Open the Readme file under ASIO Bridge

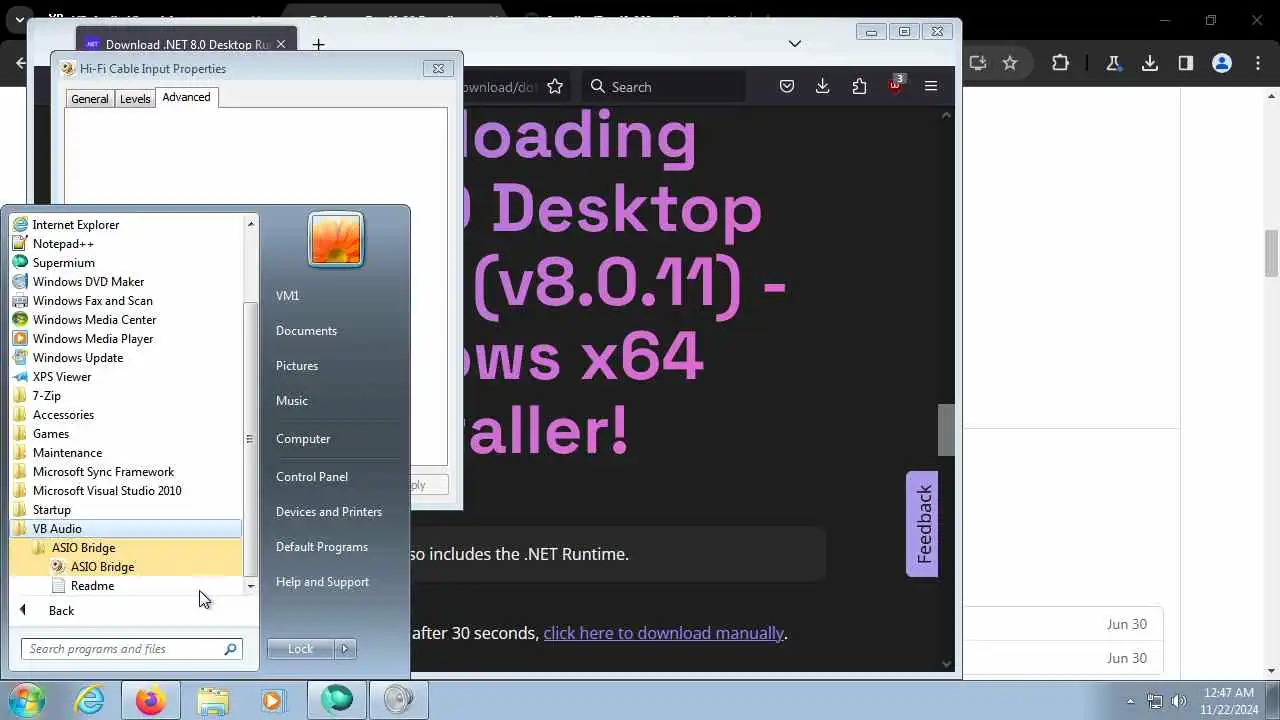(x=92, y=586)
